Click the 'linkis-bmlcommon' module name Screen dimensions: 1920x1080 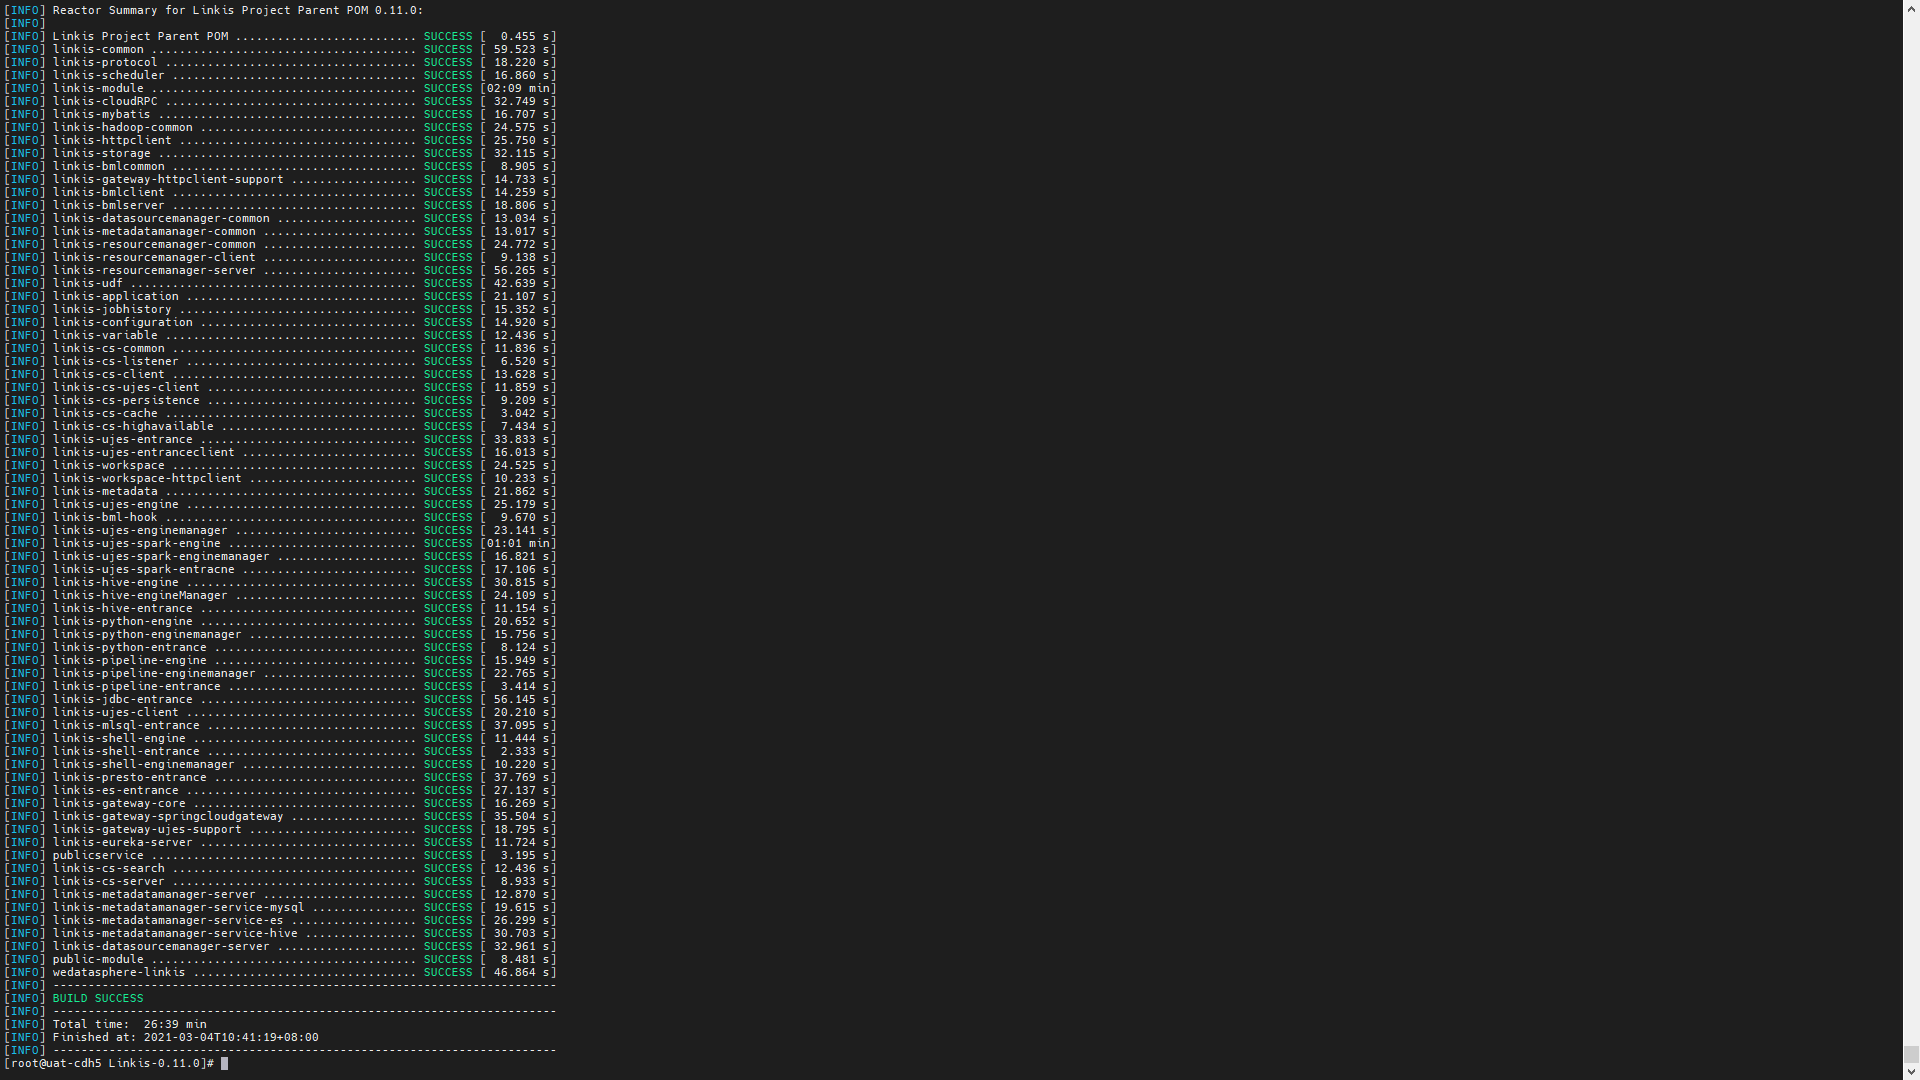click(108, 166)
